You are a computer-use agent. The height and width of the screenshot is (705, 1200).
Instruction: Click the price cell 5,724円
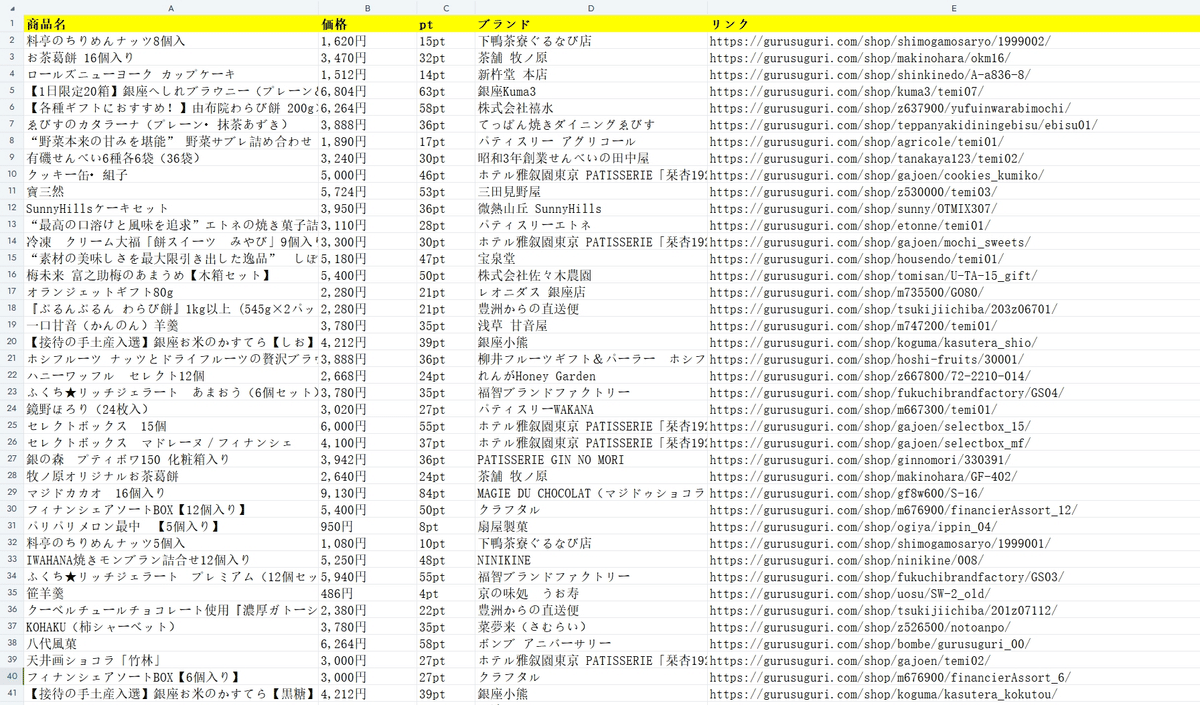coord(367,191)
